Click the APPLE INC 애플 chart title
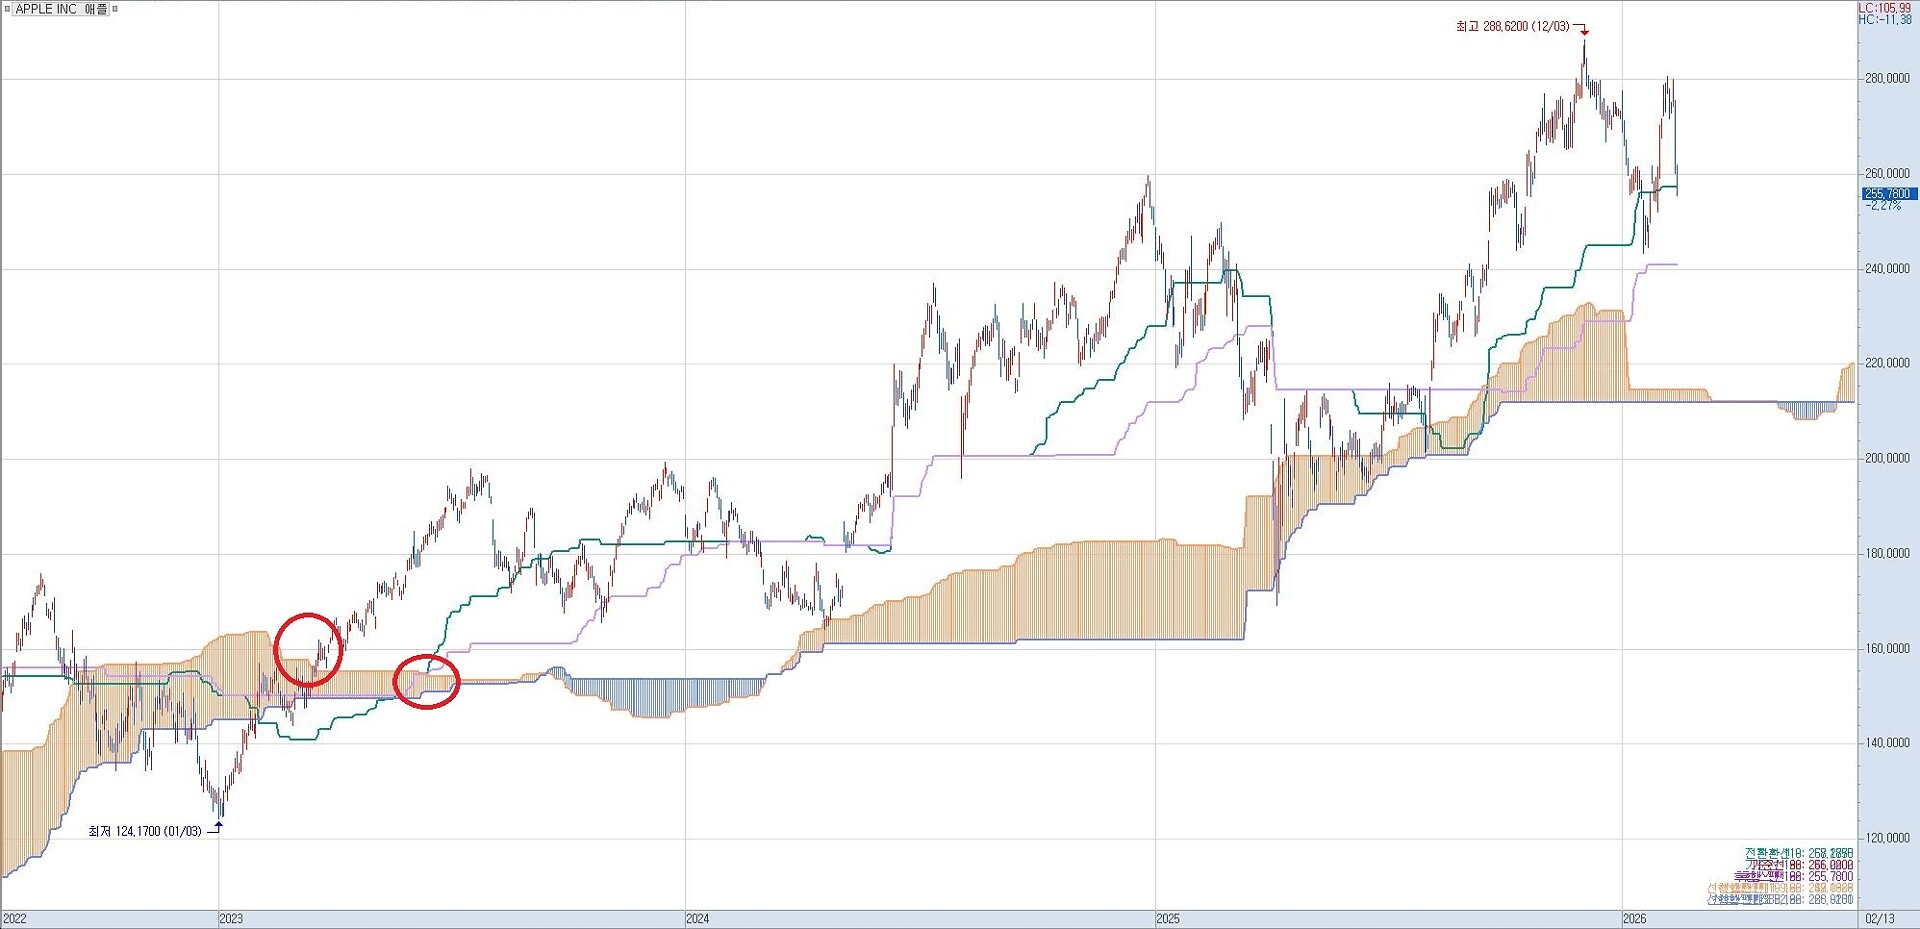1920x929 pixels. tap(61, 9)
